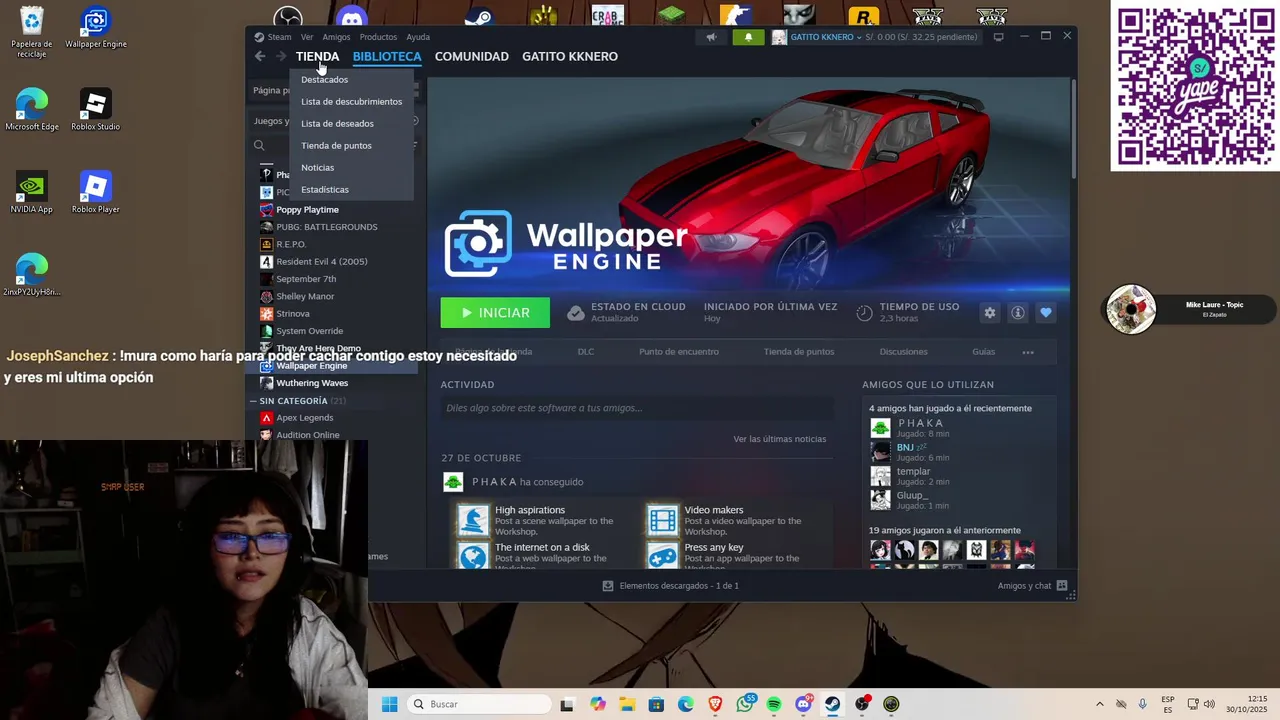Open the Productos menu
Image resolution: width=1280 pixels, height=720 pixels.
coord(378,37)
